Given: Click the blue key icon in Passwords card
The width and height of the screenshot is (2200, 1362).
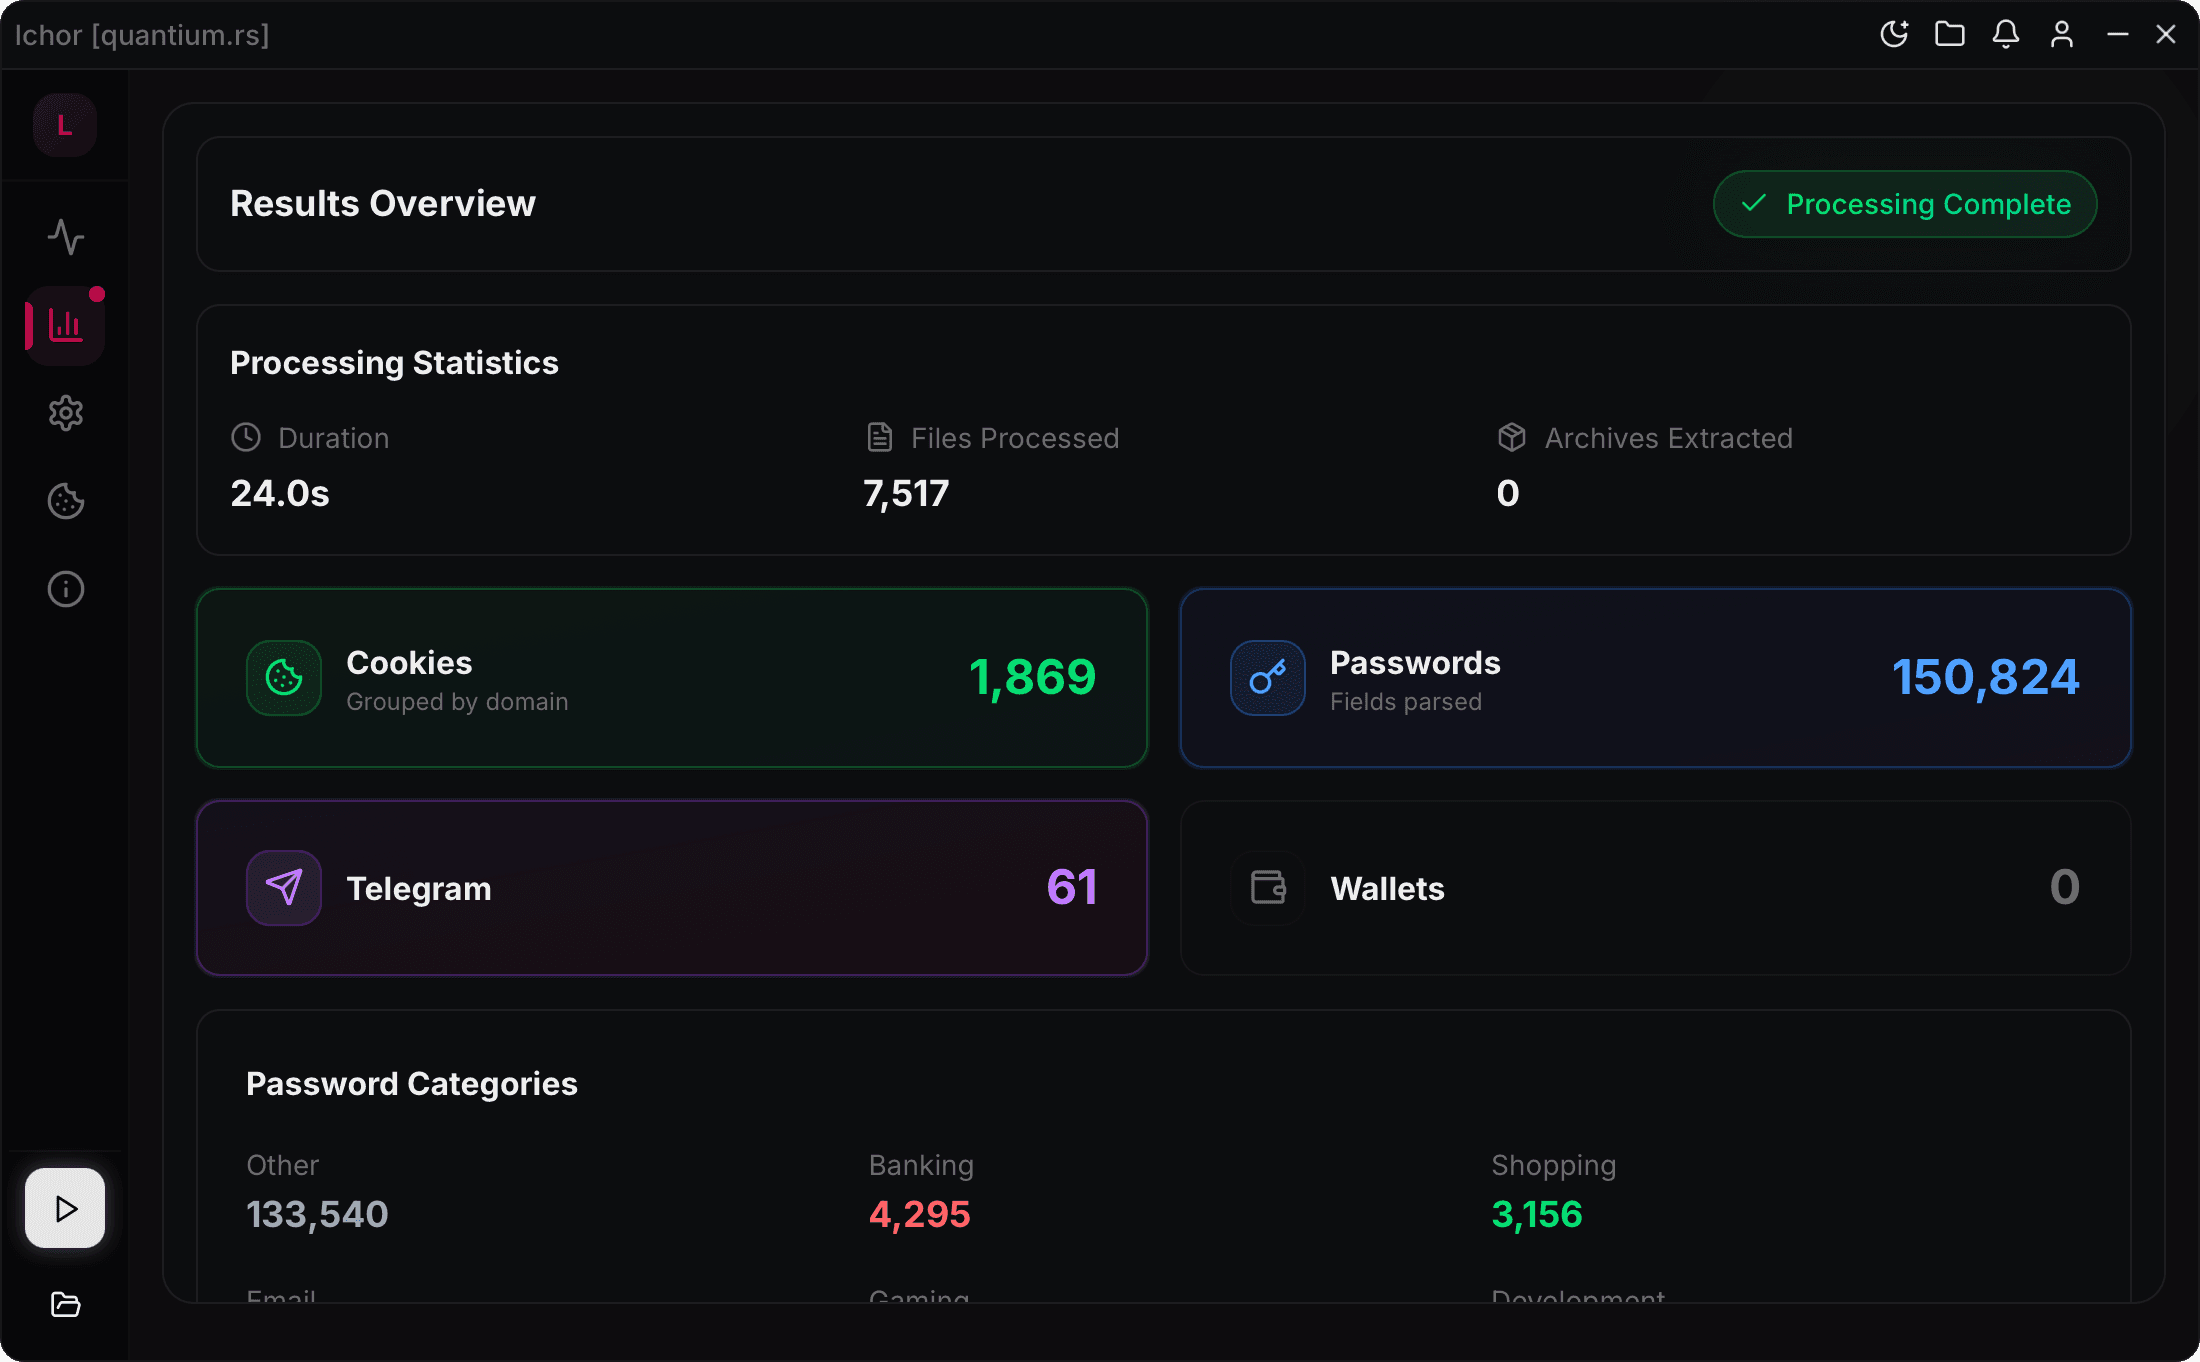Looking at the screenshot, I should 1268,678.
